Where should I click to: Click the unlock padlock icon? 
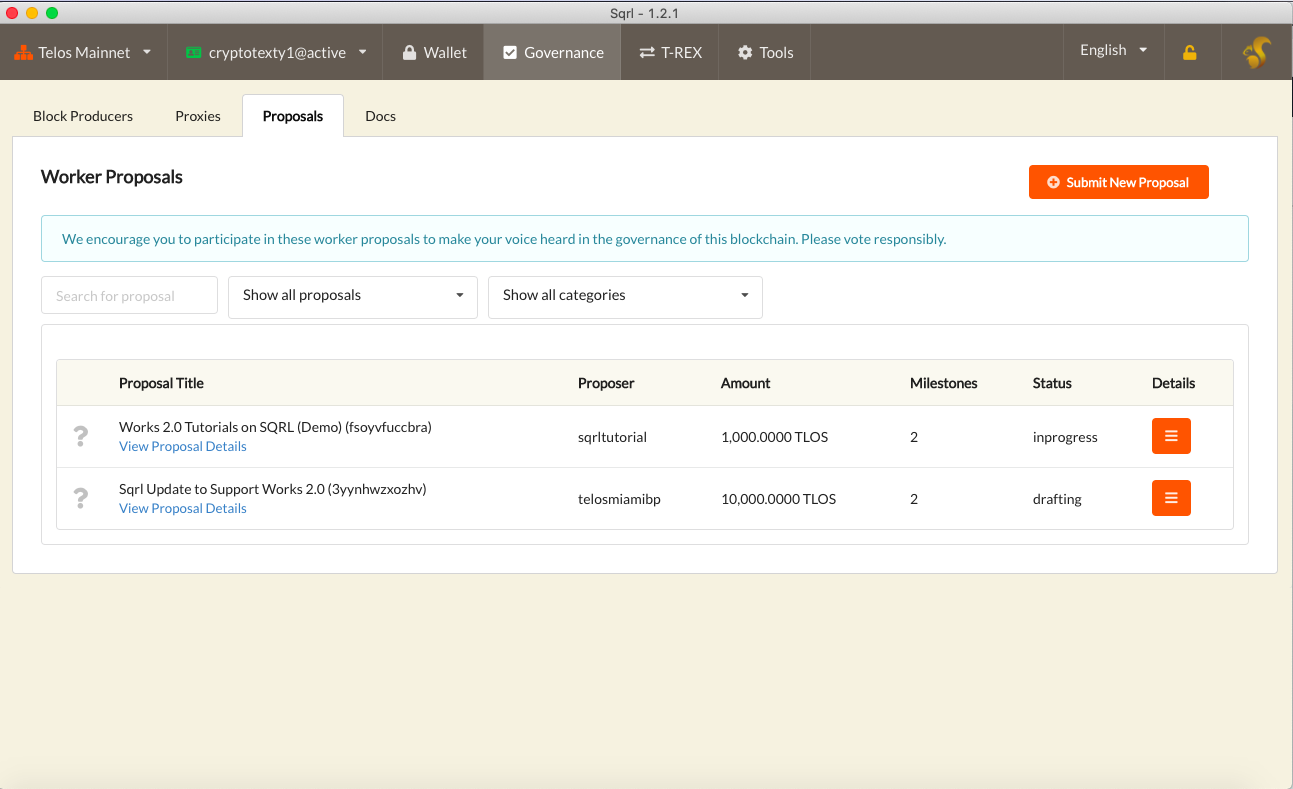pos(1189,53)
